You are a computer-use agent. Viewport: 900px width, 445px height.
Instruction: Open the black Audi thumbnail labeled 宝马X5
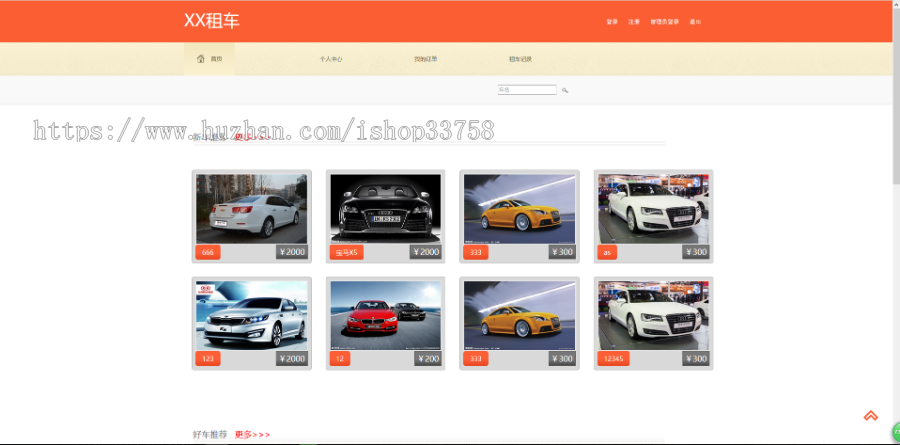pyautogui.click(x=385, y=208)
